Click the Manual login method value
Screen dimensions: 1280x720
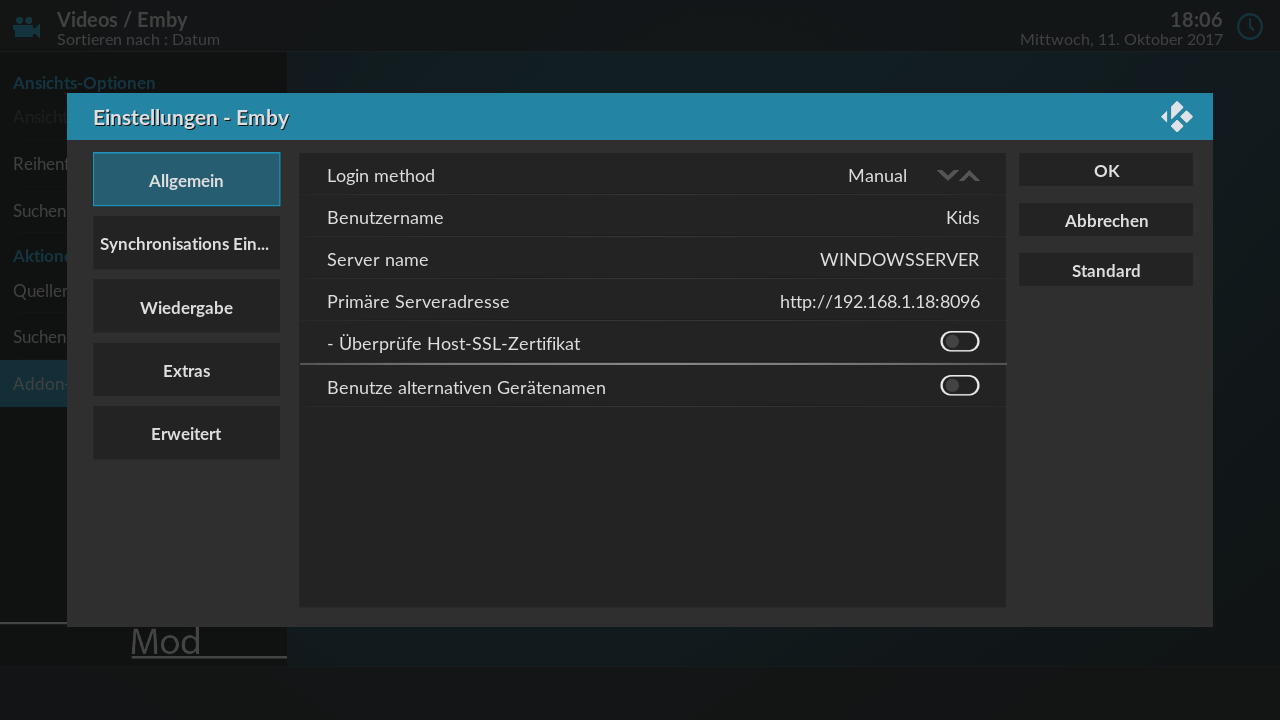coord(877,176)
